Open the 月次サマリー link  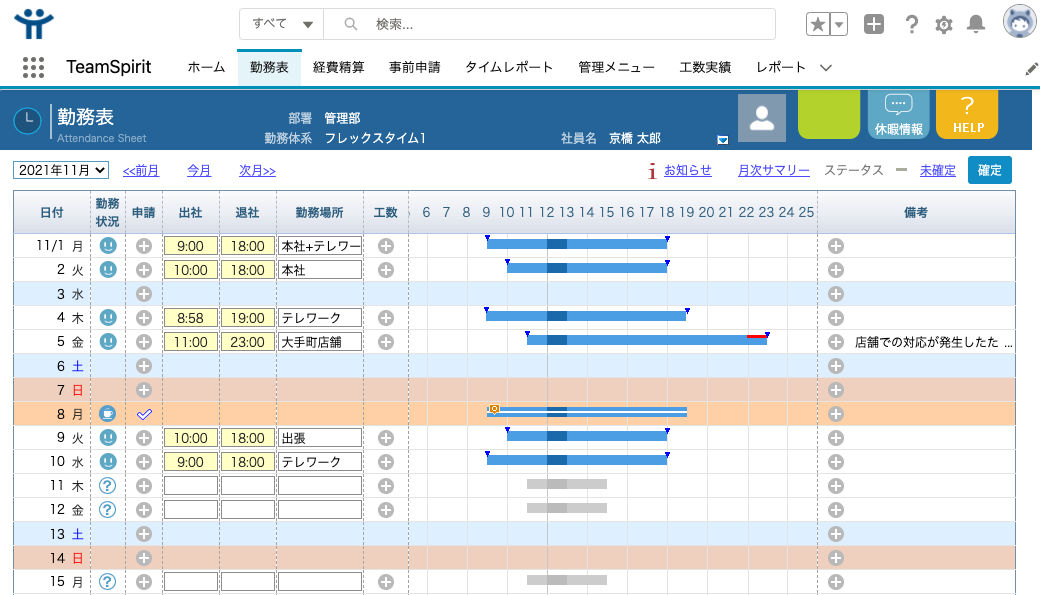[773, 171]
